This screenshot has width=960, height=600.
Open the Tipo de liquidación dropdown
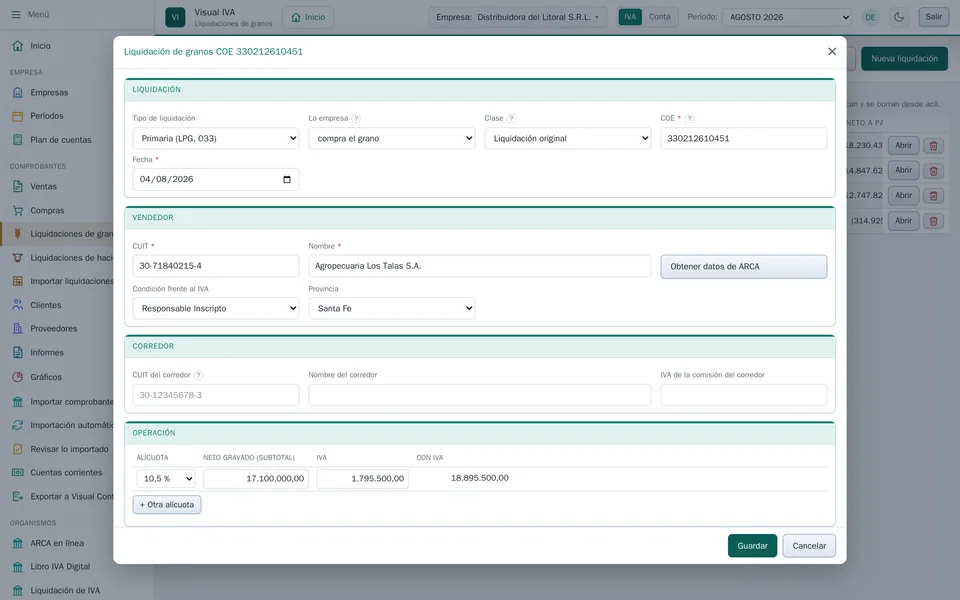tap(216, 138)
